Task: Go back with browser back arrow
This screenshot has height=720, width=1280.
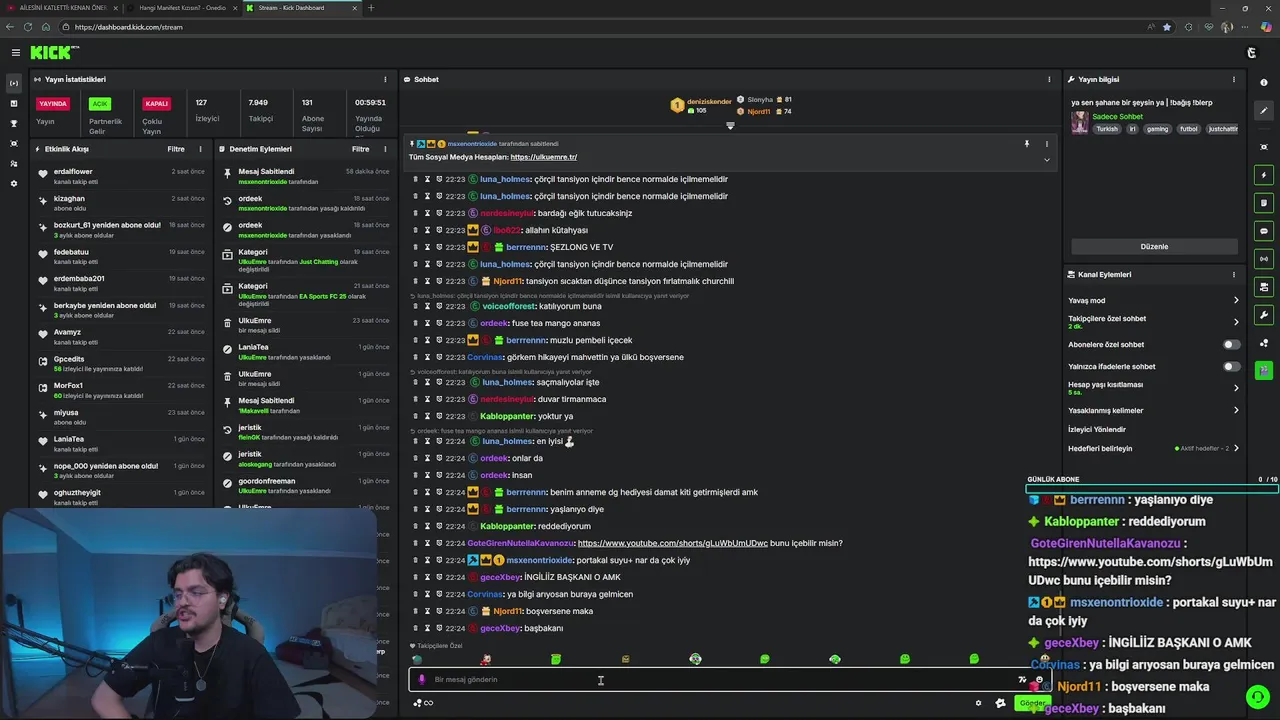Action: pos(10,27)
